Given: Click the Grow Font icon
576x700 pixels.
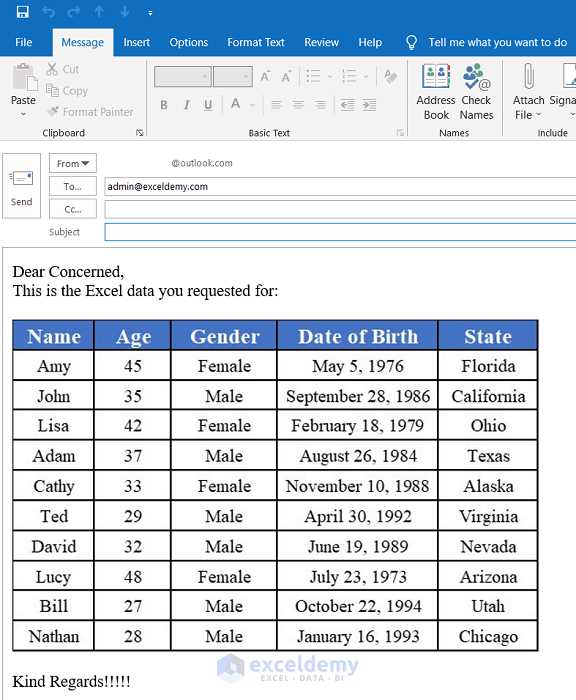Looking at the screenshot, I should [x=265, y=76].
